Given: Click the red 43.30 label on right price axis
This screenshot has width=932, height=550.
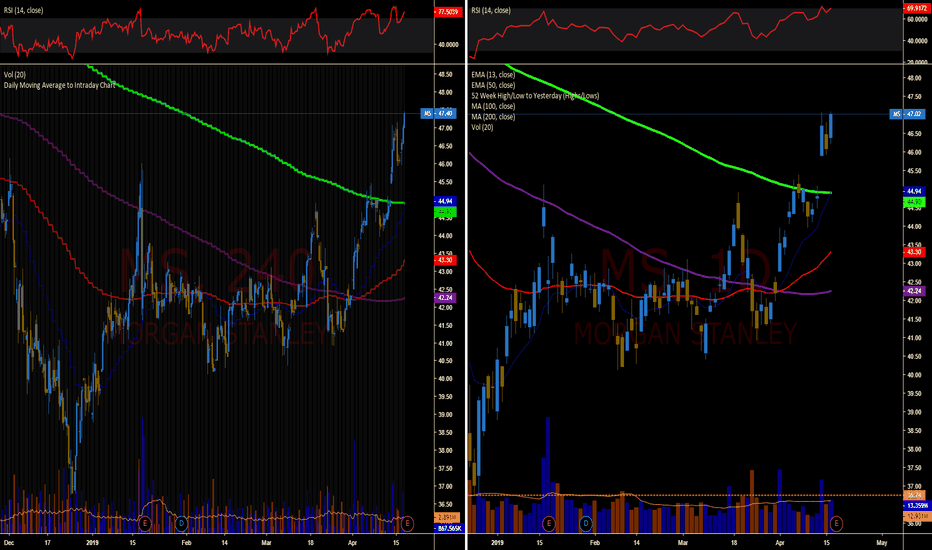Looking at the screenshot, I should (x=915, y=252).
